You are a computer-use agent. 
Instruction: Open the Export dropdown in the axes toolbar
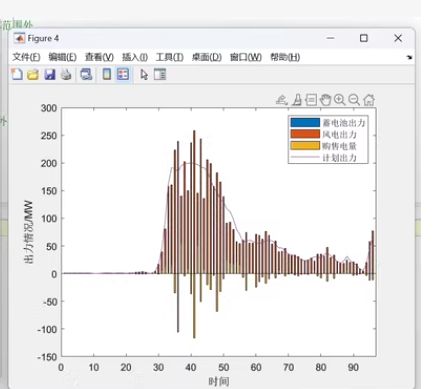[282, 100]
